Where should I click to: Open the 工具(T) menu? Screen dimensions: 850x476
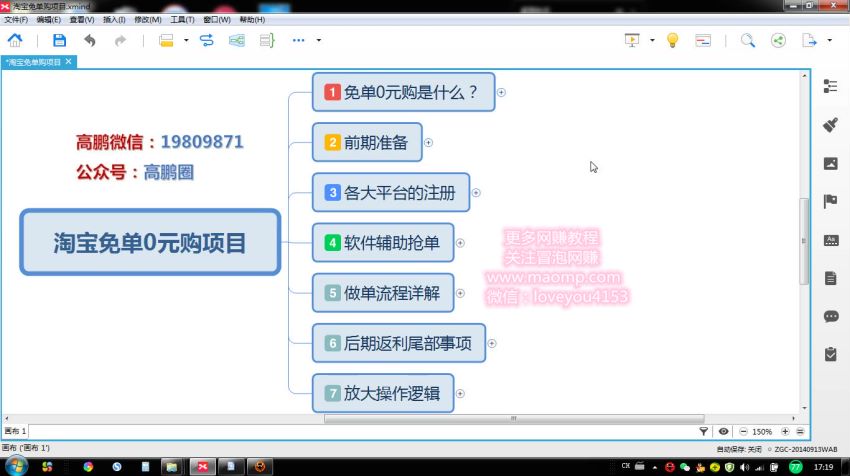182,20
